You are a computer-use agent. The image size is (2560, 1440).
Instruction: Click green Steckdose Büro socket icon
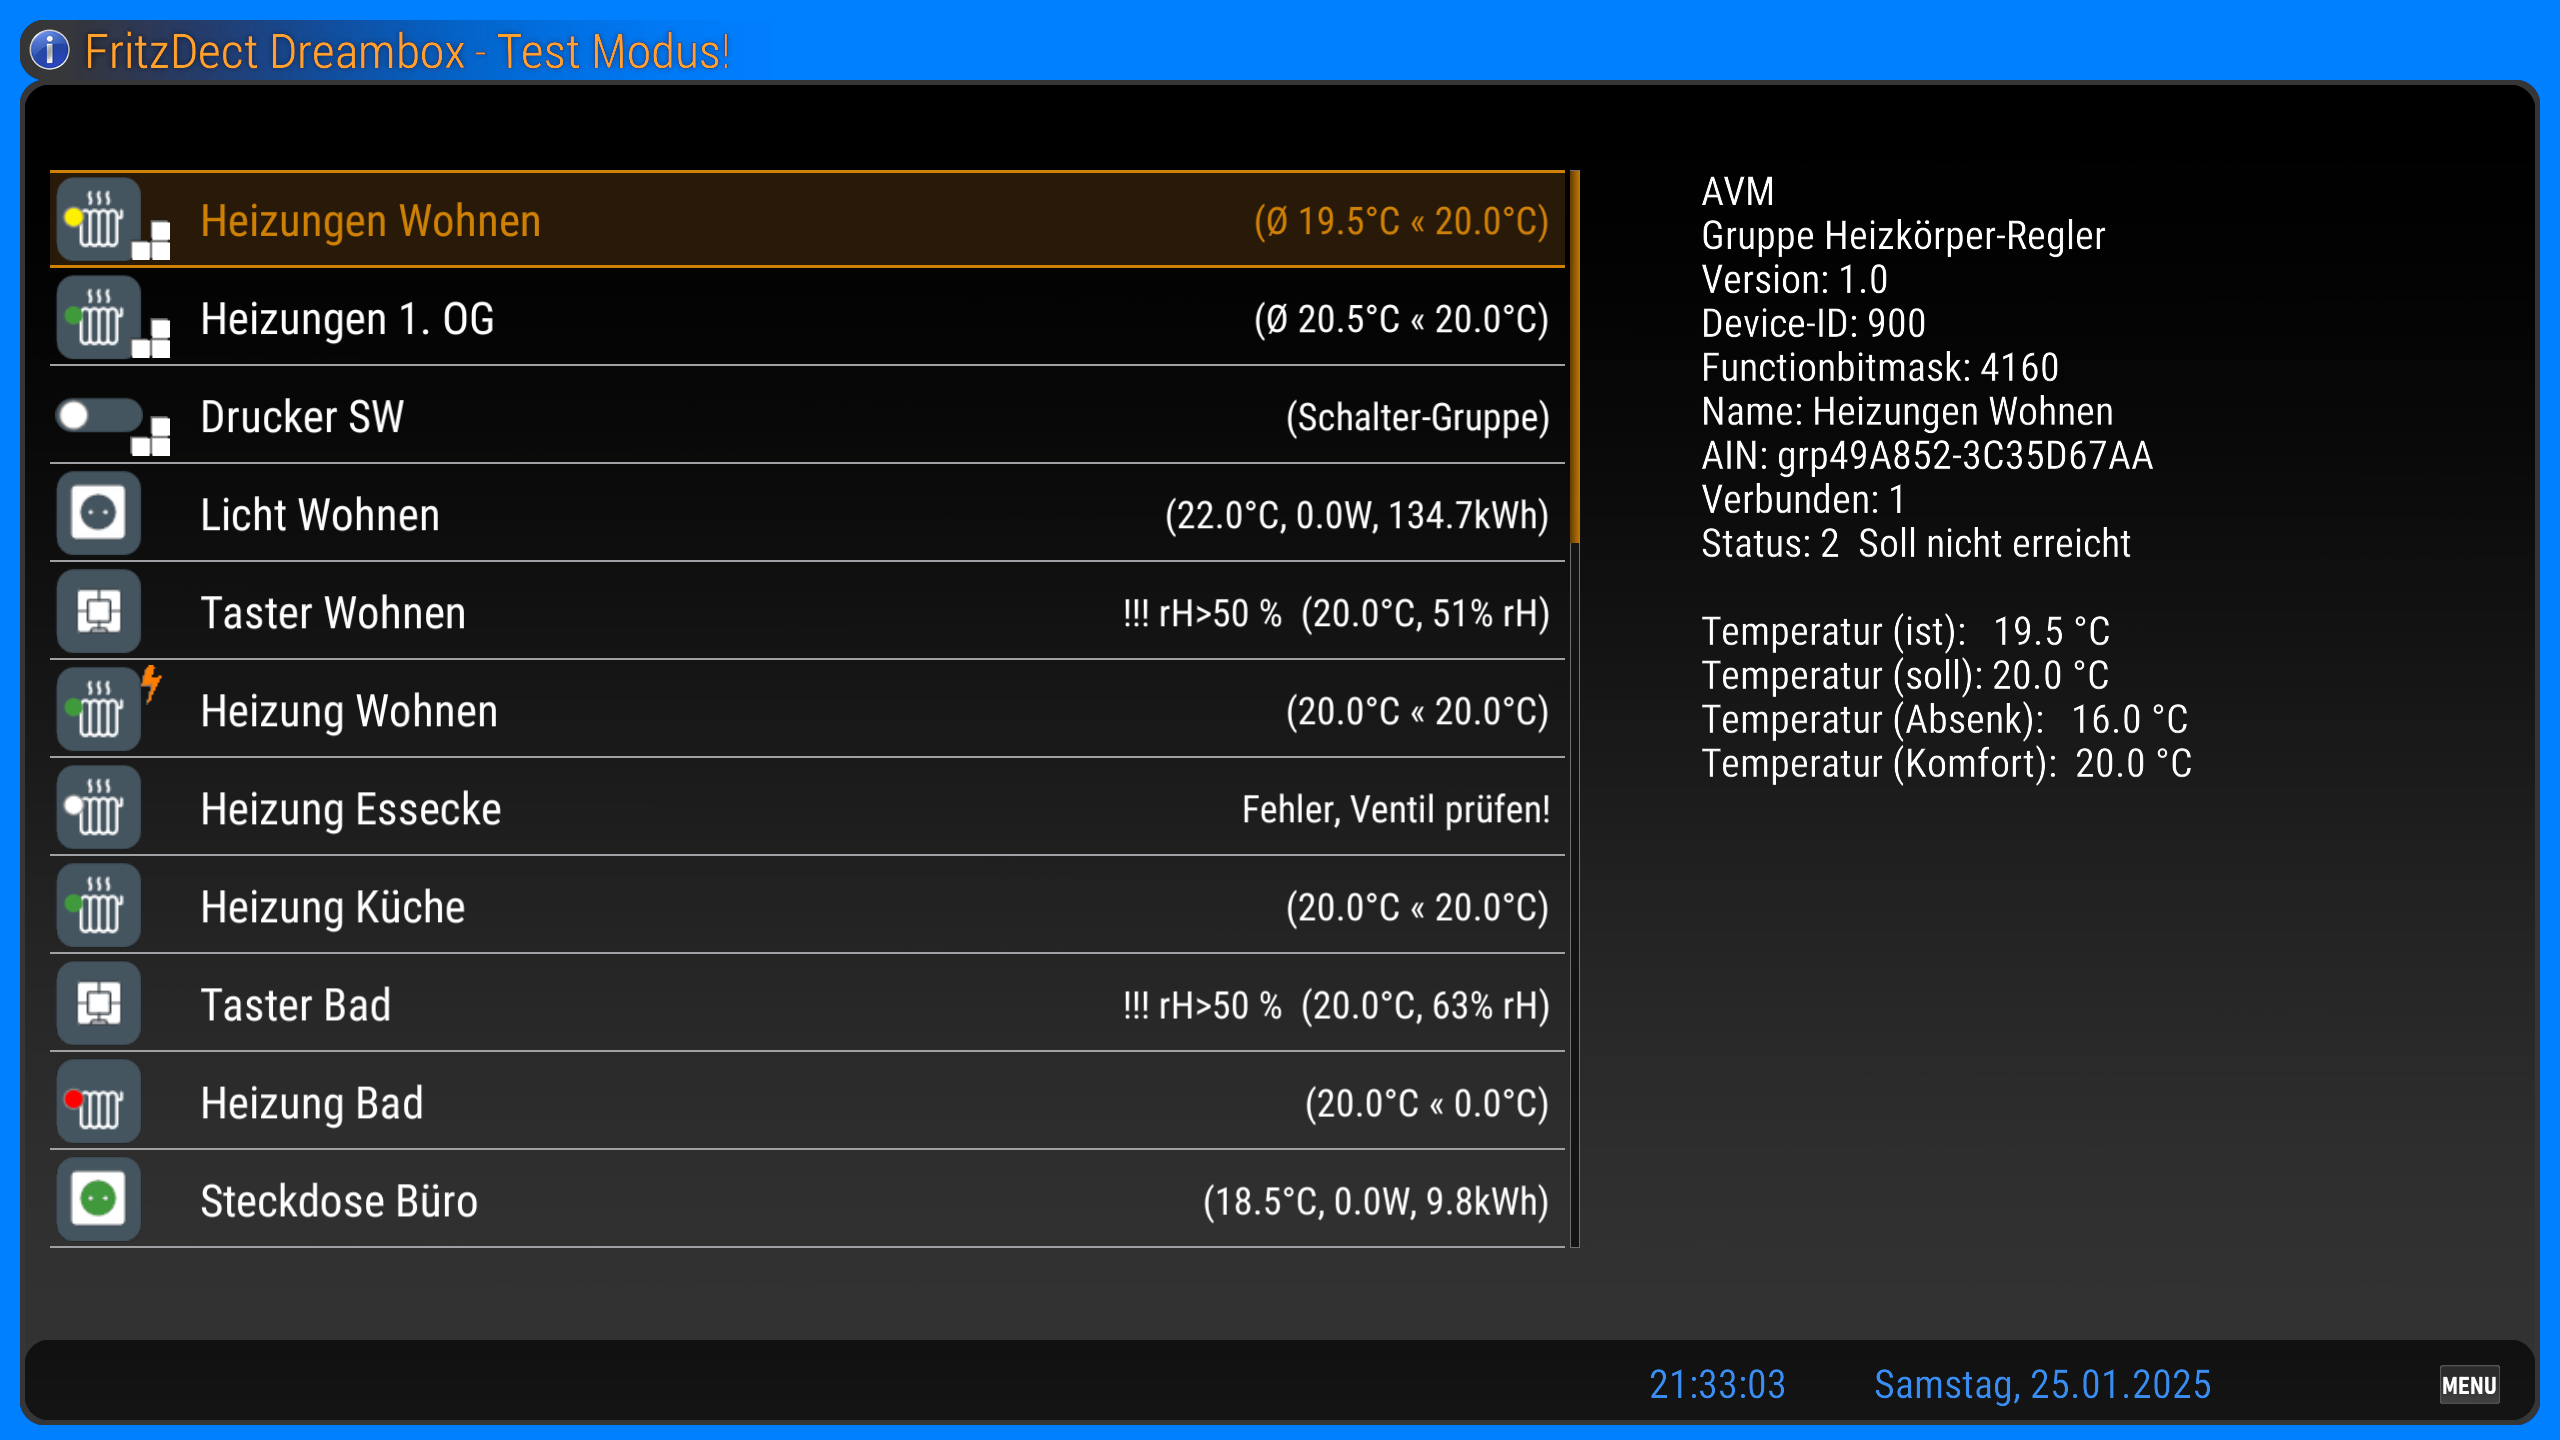pyautogui.click(x=99, y=1200)
